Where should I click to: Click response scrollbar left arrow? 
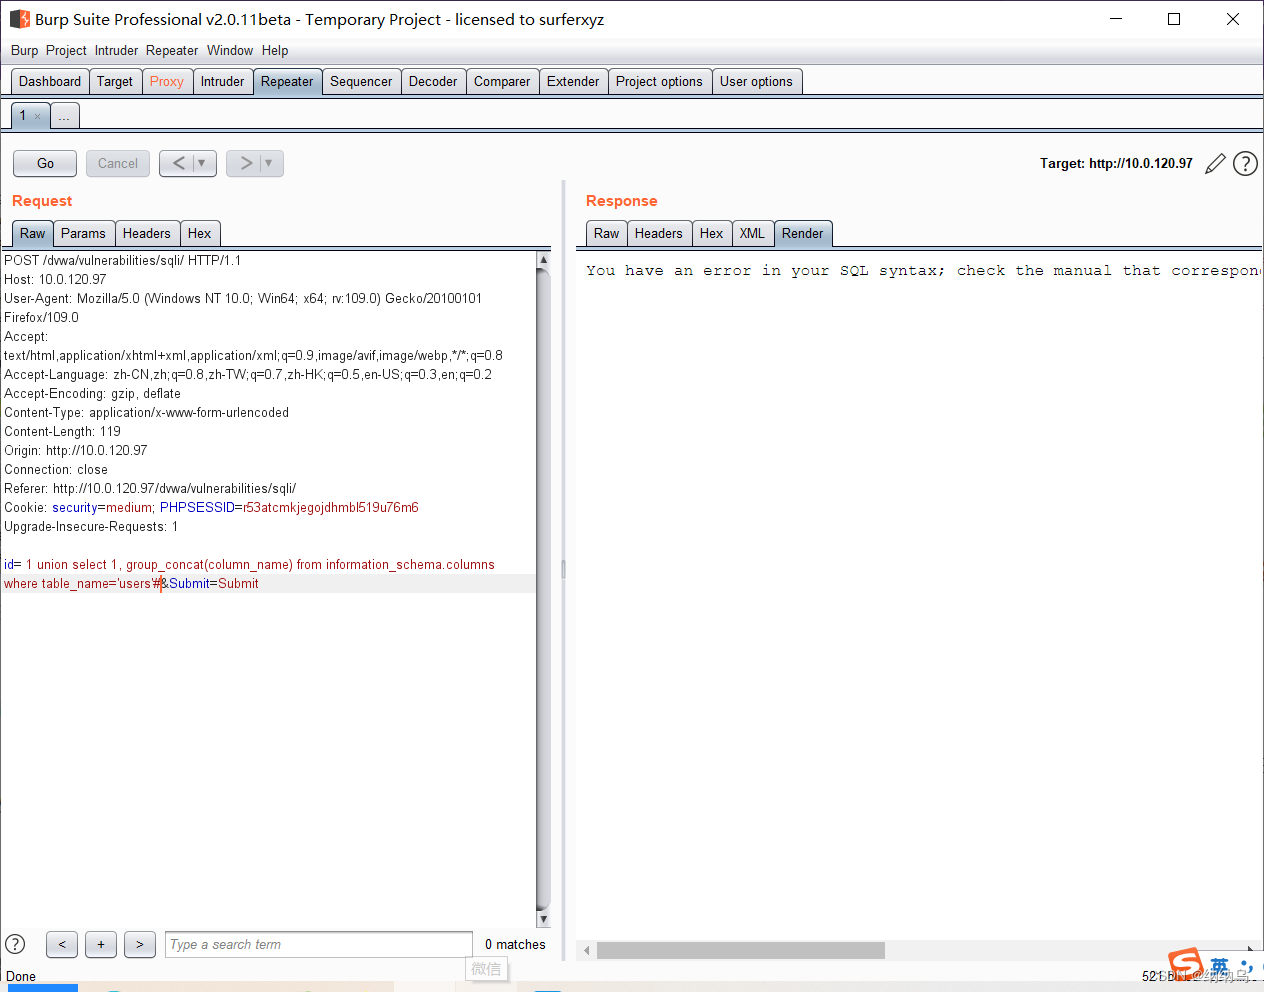[587, 950]
